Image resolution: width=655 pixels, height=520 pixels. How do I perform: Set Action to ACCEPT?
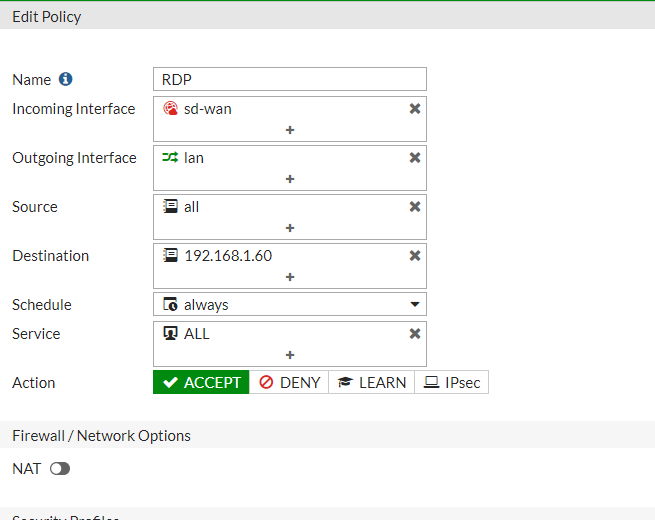click(201, 382)
